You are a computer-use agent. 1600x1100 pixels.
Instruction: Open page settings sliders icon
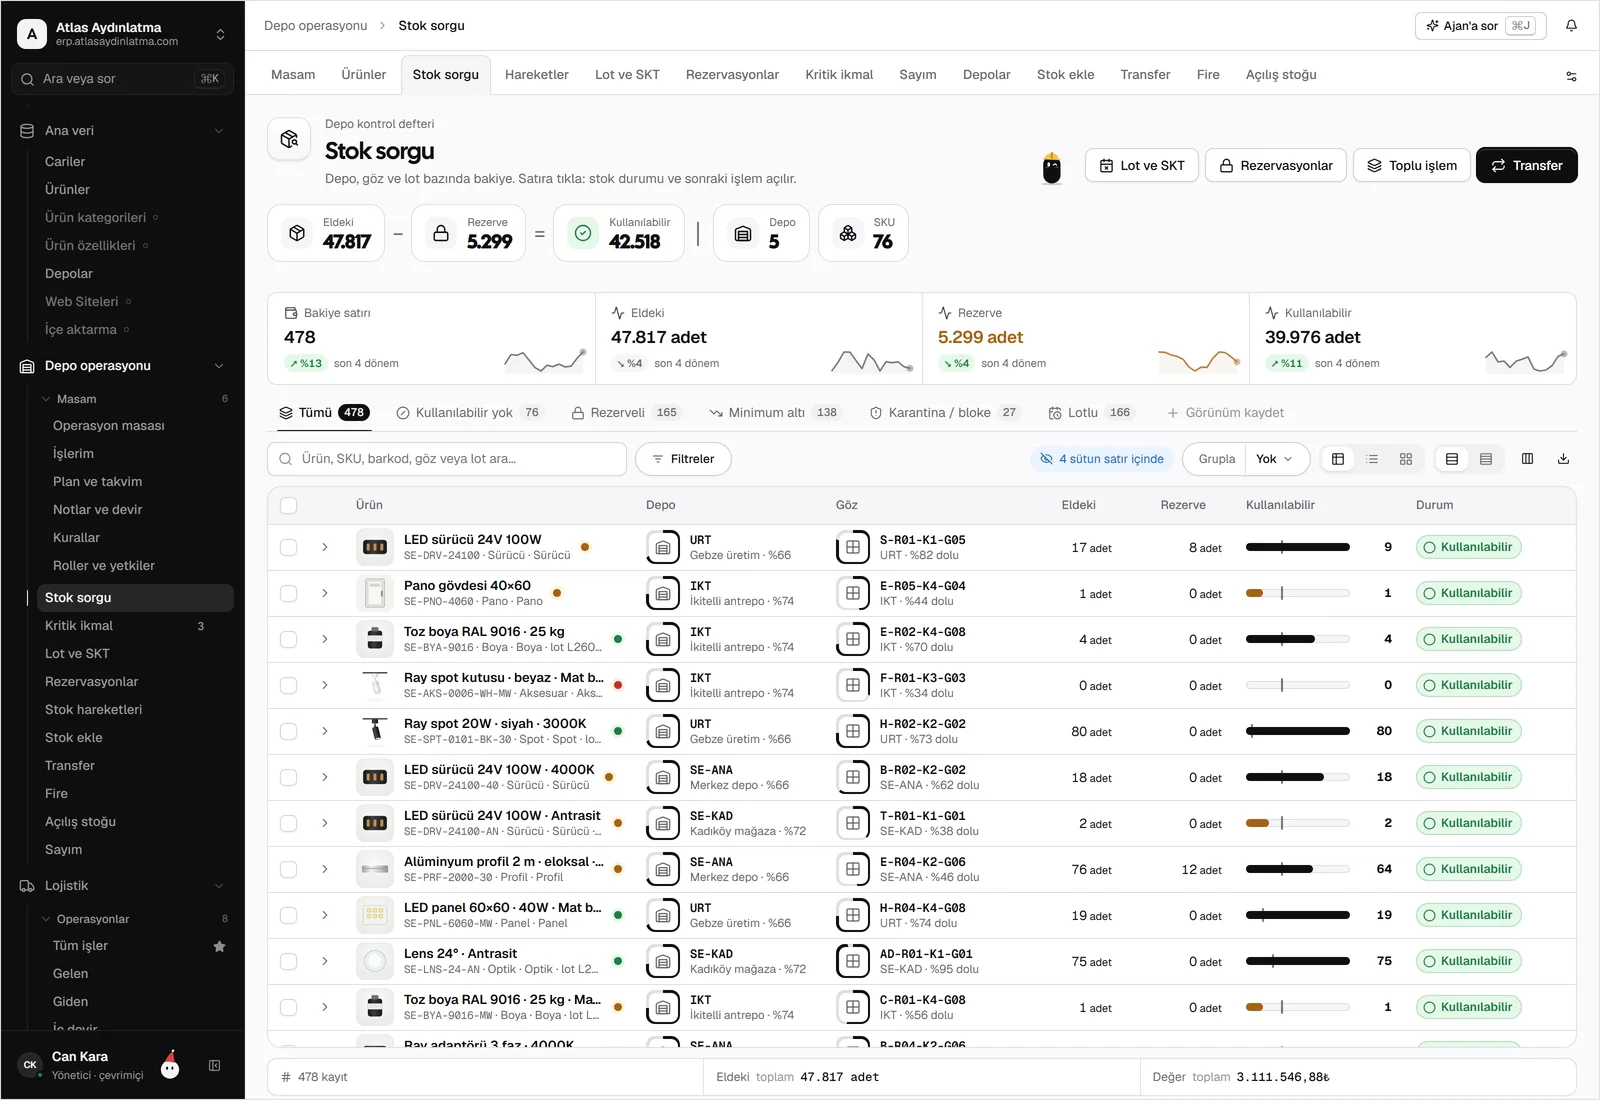click(1571, 76)
